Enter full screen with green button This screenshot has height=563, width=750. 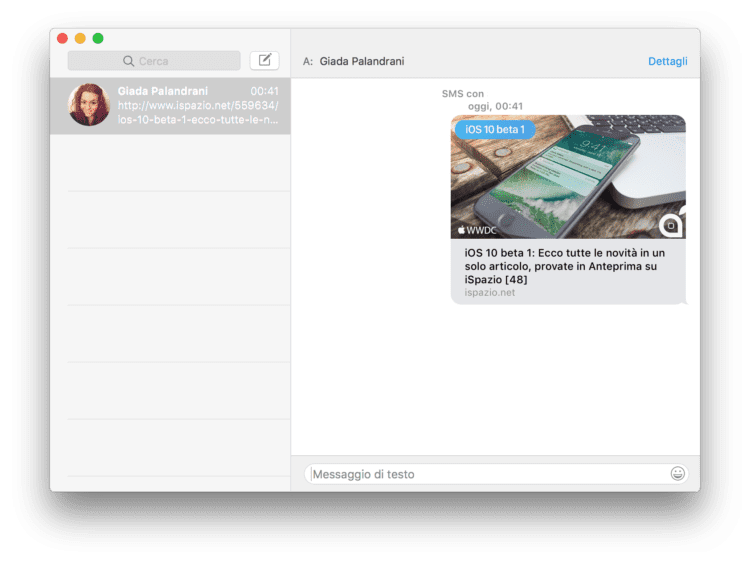tap(98, 38)
